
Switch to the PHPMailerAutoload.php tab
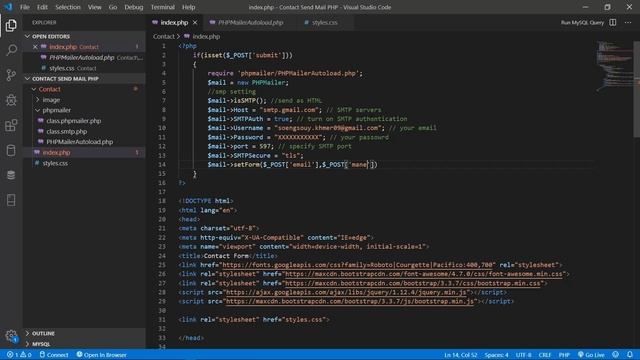(x=250, y=22)
